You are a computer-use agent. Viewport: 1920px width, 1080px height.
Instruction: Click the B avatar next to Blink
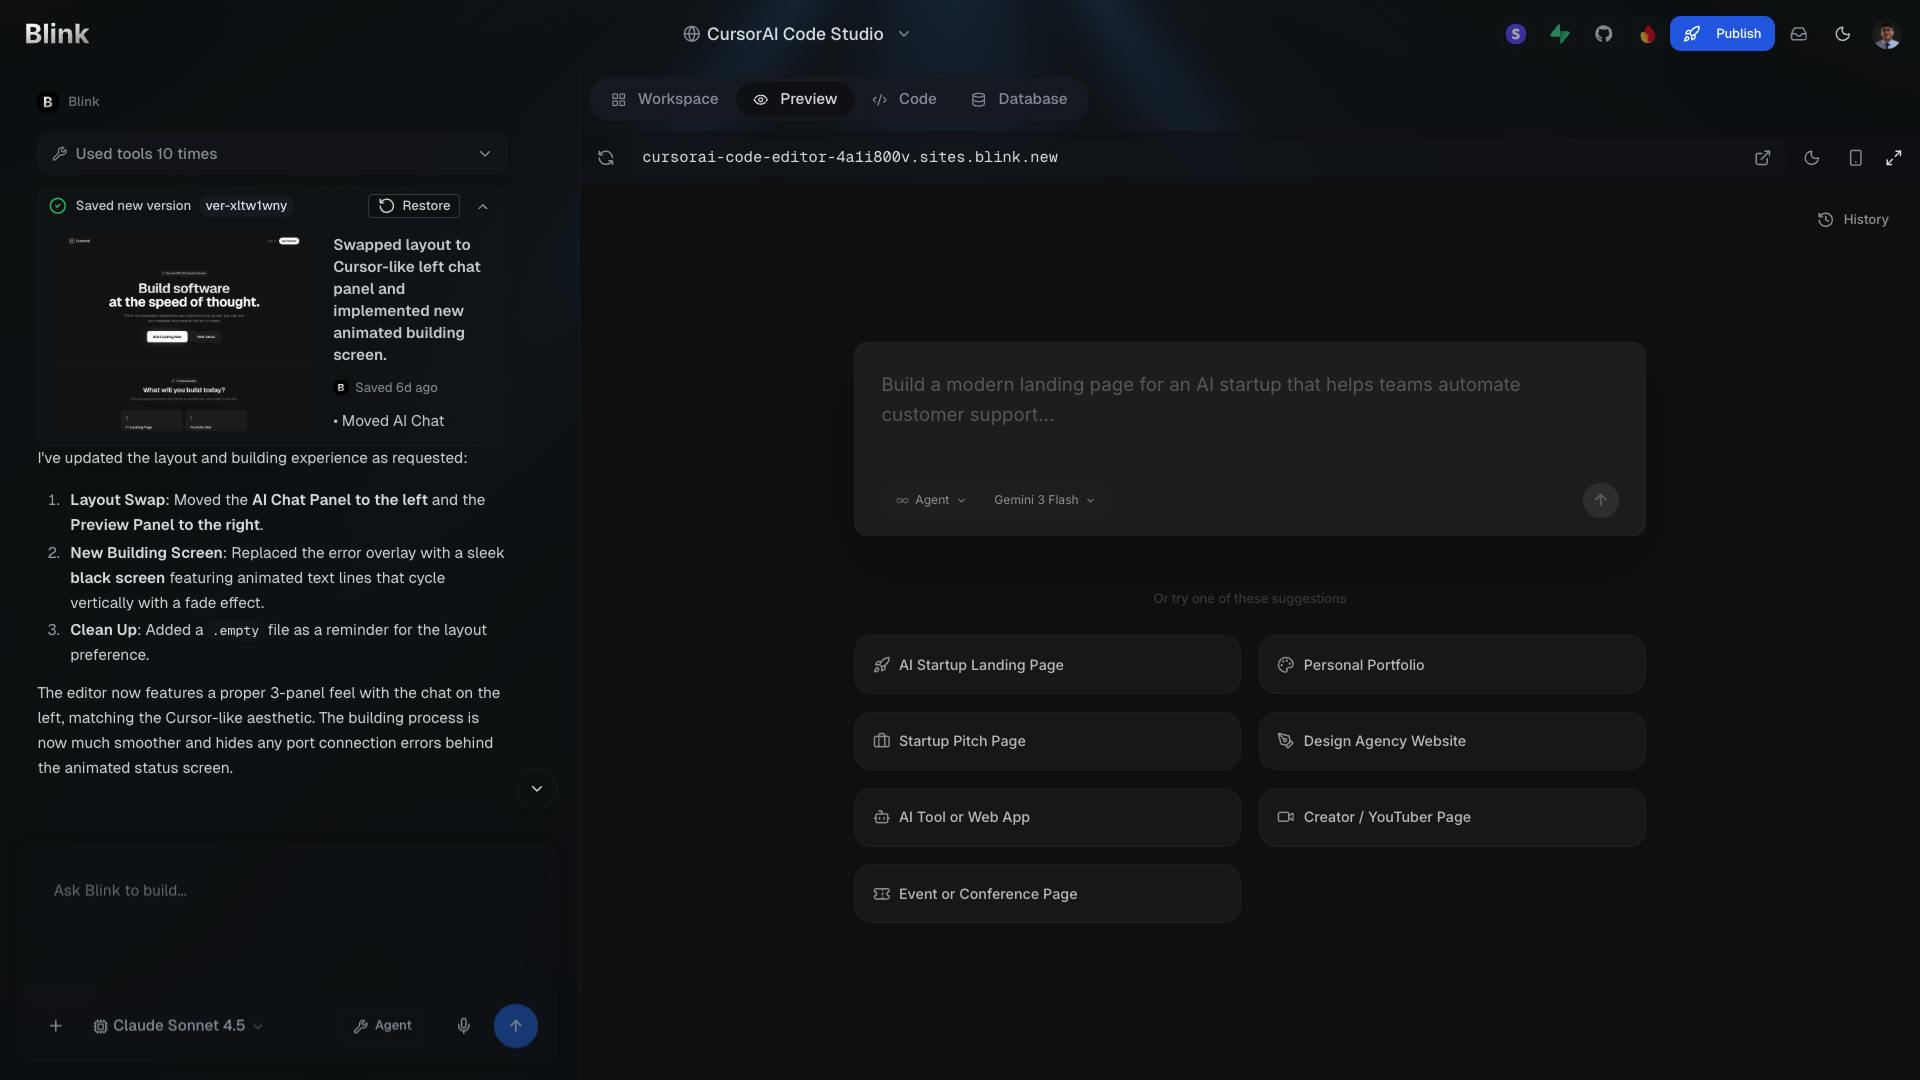47,102
